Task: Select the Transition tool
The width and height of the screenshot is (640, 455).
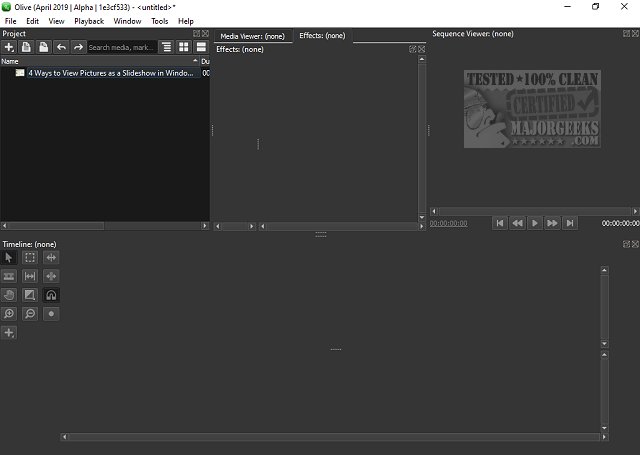Action: 30,295
